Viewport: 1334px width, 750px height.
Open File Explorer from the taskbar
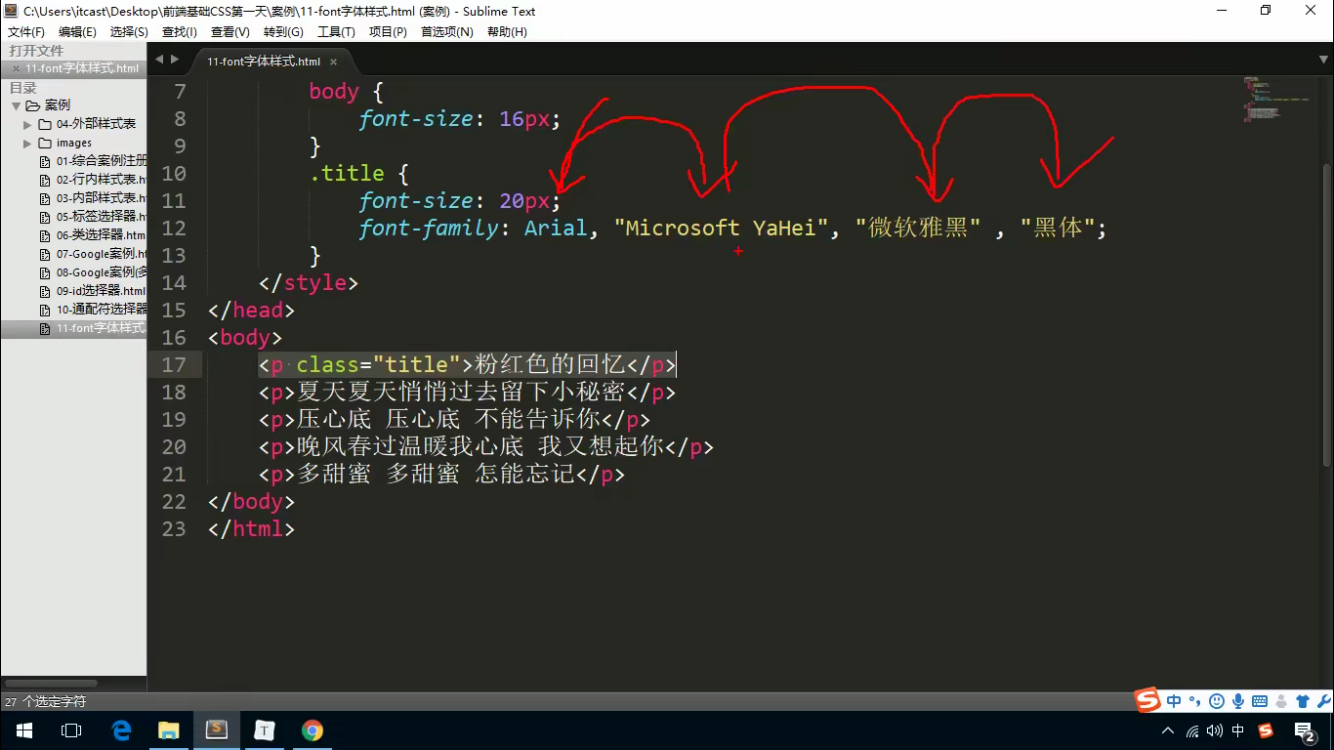point(168,731)
